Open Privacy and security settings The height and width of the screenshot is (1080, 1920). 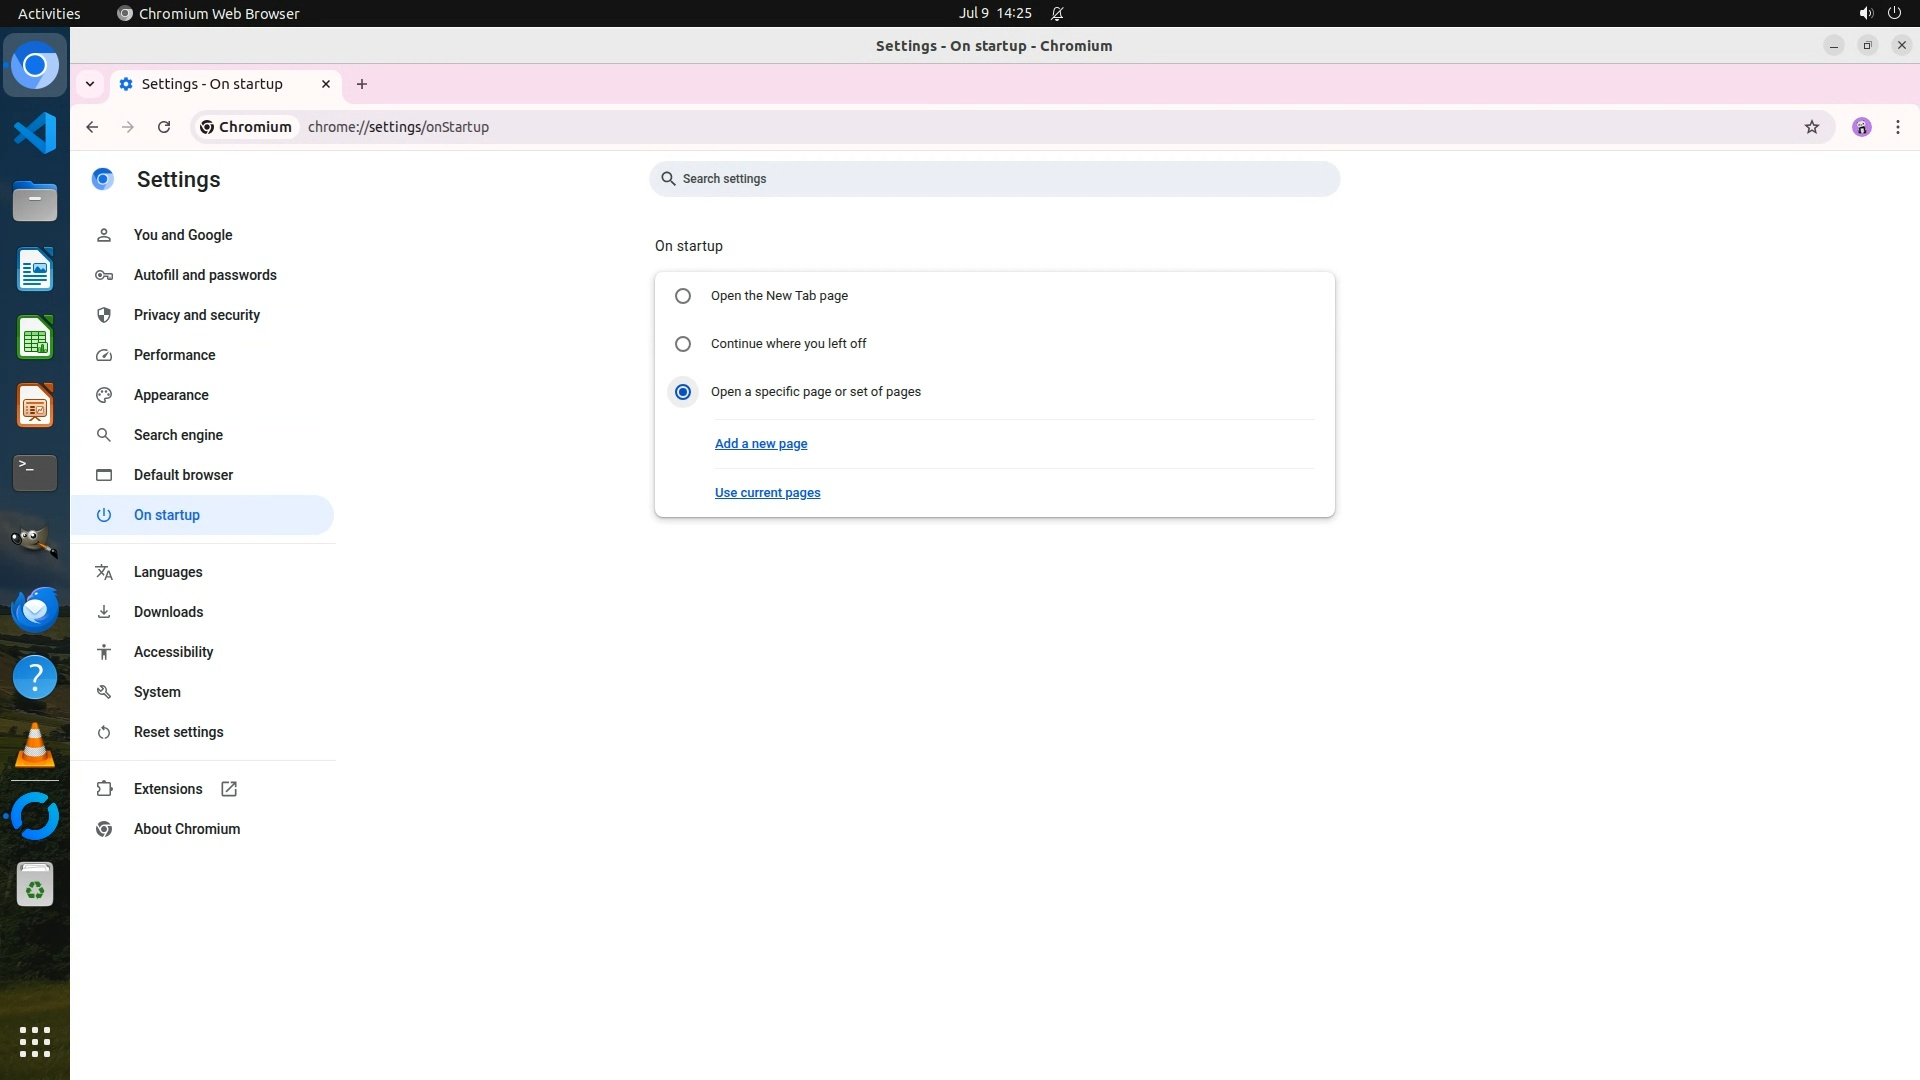point(197,315)
